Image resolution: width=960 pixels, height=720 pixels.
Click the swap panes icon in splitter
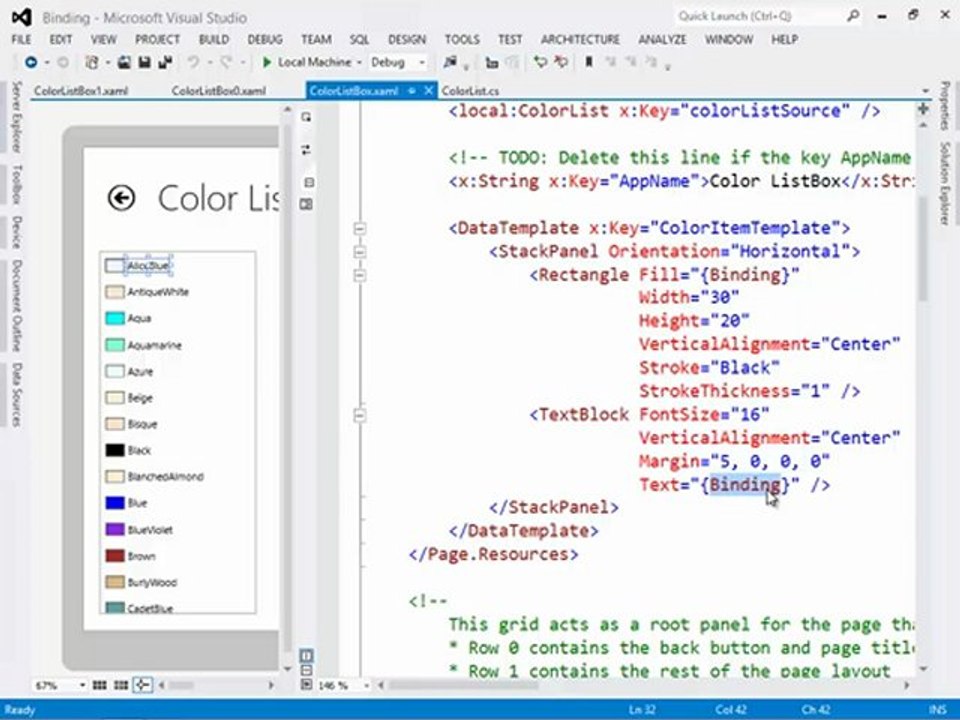point(306,149)
